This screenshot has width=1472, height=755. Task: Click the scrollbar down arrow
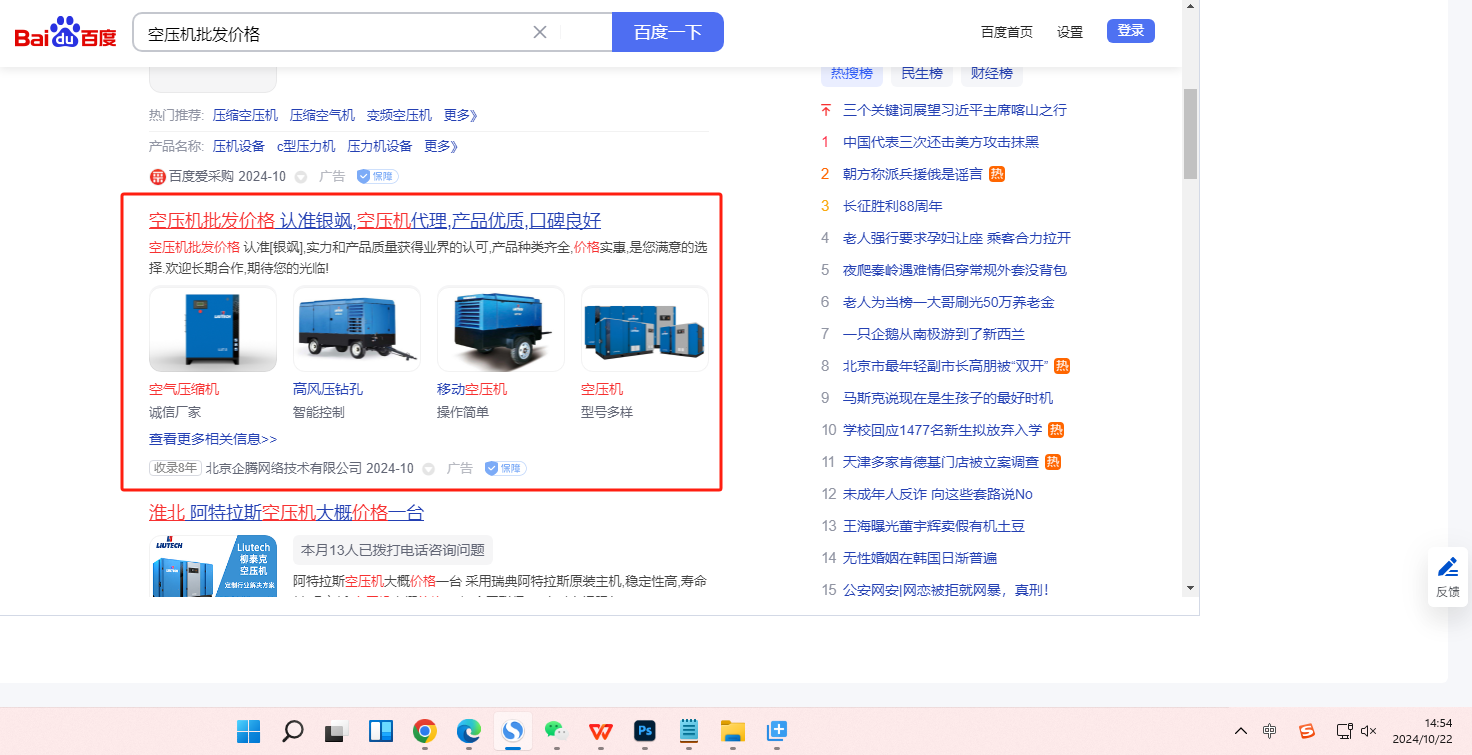coord(1190,587)
